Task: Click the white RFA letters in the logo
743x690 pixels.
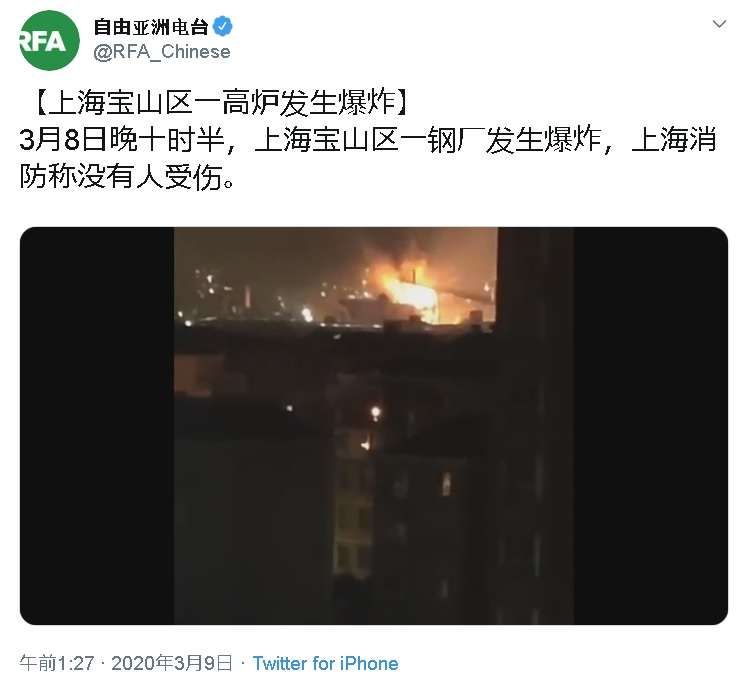Action: [43, 41]
